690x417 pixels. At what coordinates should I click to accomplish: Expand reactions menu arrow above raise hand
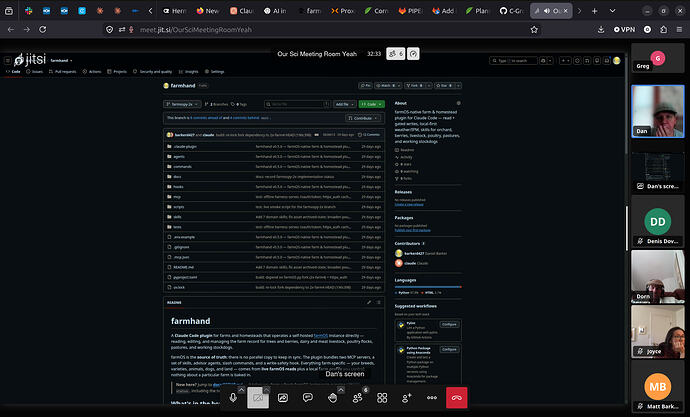click(x=341, y=390)
